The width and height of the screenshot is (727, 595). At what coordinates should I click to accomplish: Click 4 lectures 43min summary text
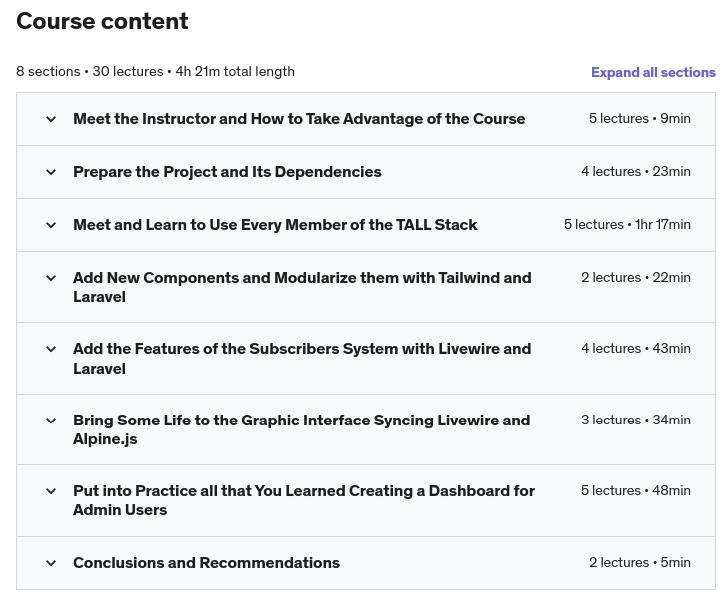pos(636,348)
